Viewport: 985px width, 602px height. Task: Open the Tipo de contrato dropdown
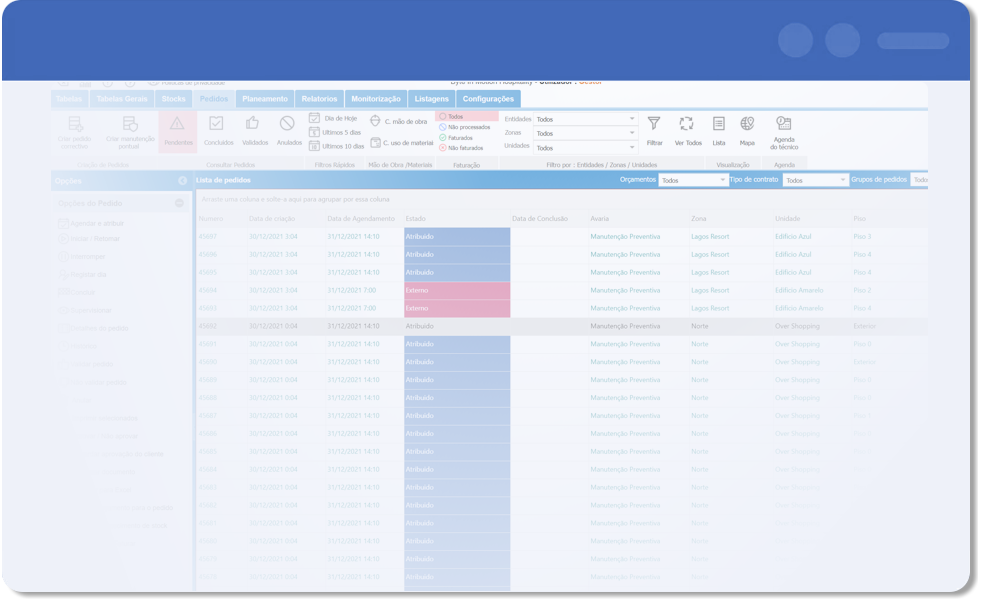tap(814, 181)
